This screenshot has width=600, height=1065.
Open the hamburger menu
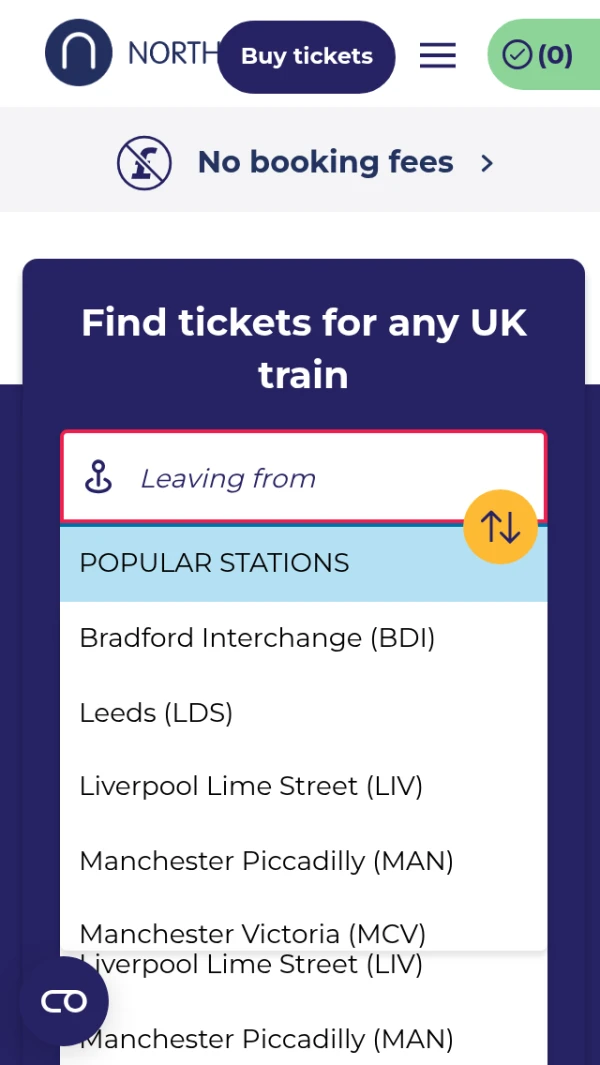(437, 55)
